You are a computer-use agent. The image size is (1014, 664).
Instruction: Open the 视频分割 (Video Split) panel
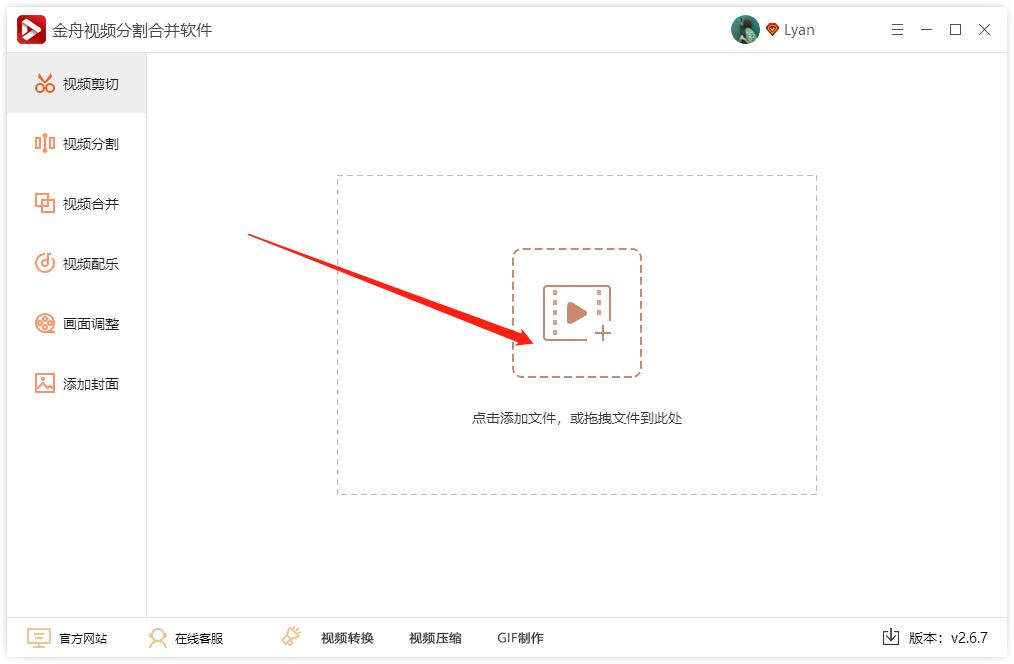pyautogui.click(x=73, y=143)
